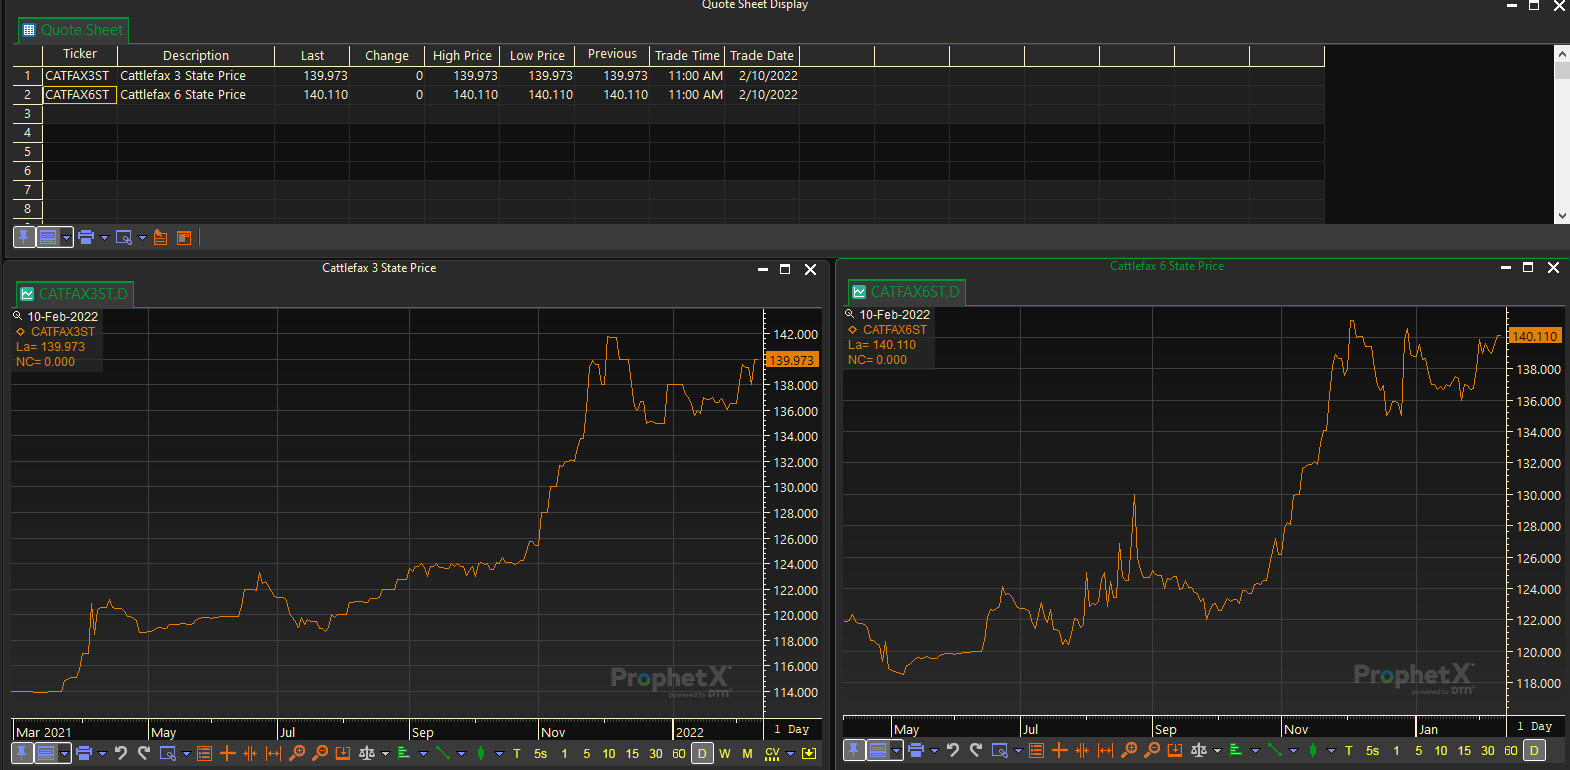
Task: Select the CATFAX3ST ticker cell in row 1
Action: [80, 76]
